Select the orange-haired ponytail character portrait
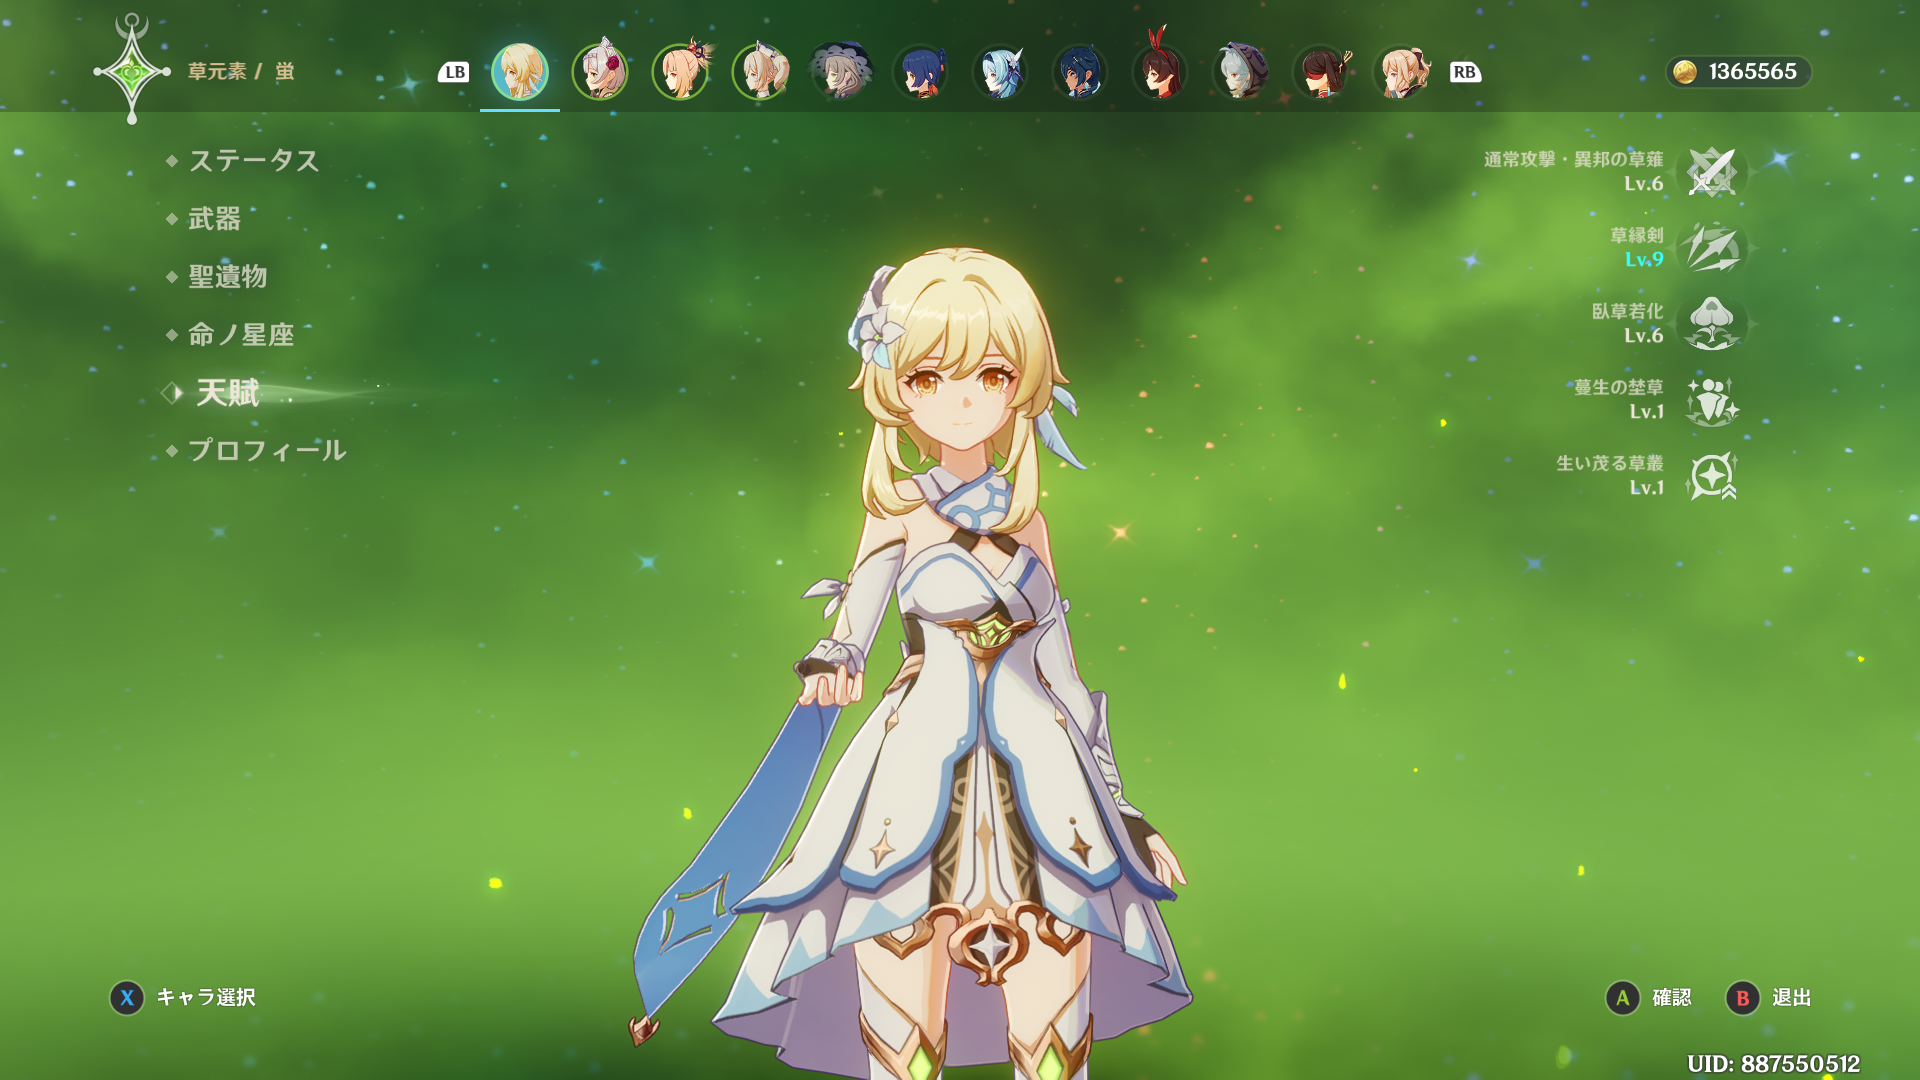 click(x=680, y=72)
